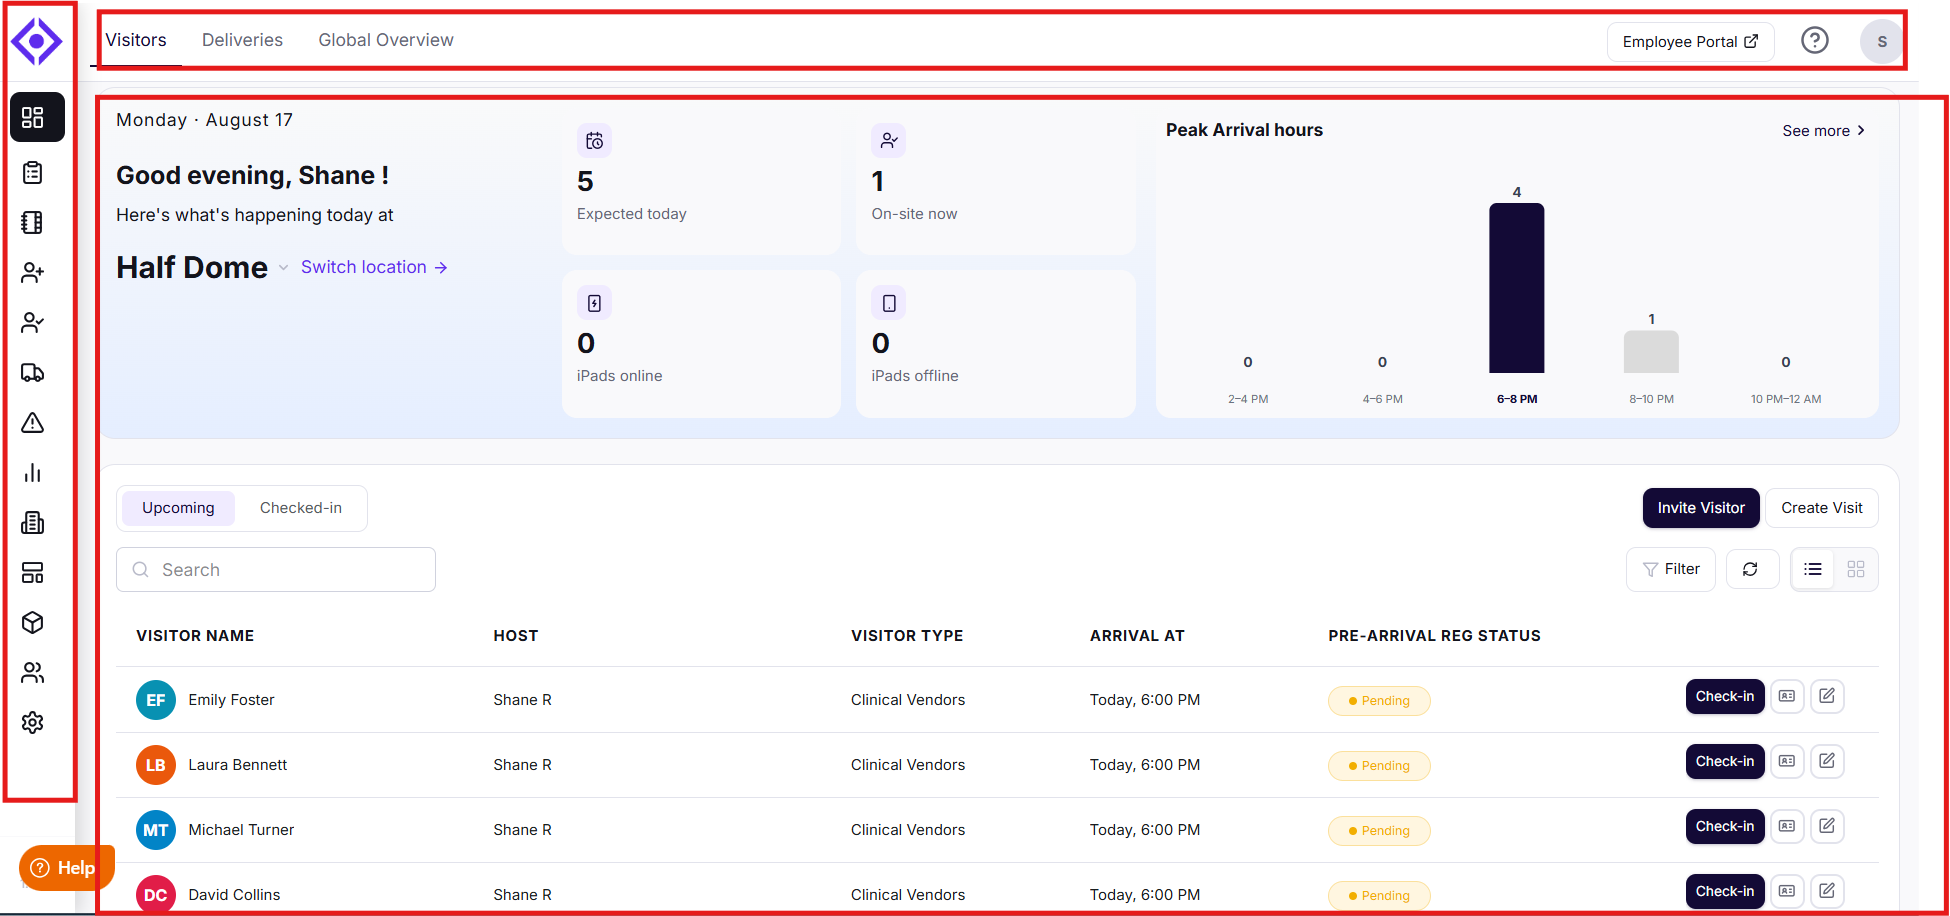The image size is (1950, 916).
Task: Click the Invite Visitor button
Action: click(1701, 508)
